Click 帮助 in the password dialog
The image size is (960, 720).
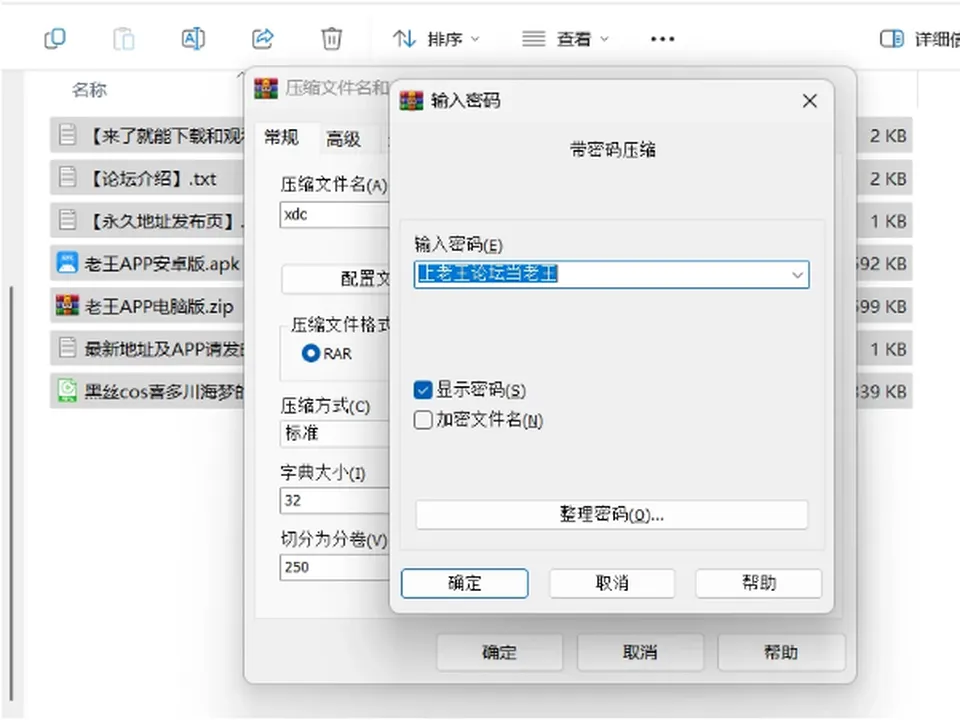point(759,583)
